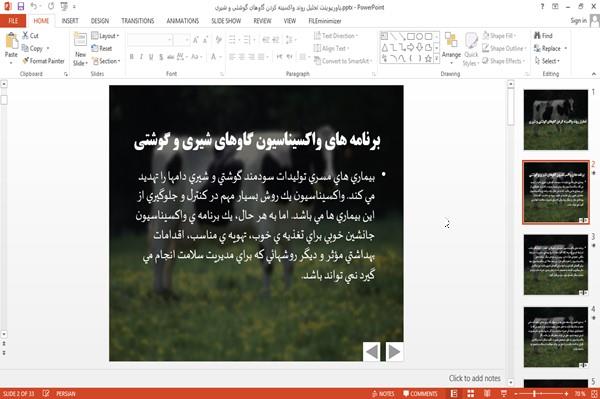This screenshot has height=399, width=600.
Task: Open the FILE tab
Action: [x=13, y=21]
